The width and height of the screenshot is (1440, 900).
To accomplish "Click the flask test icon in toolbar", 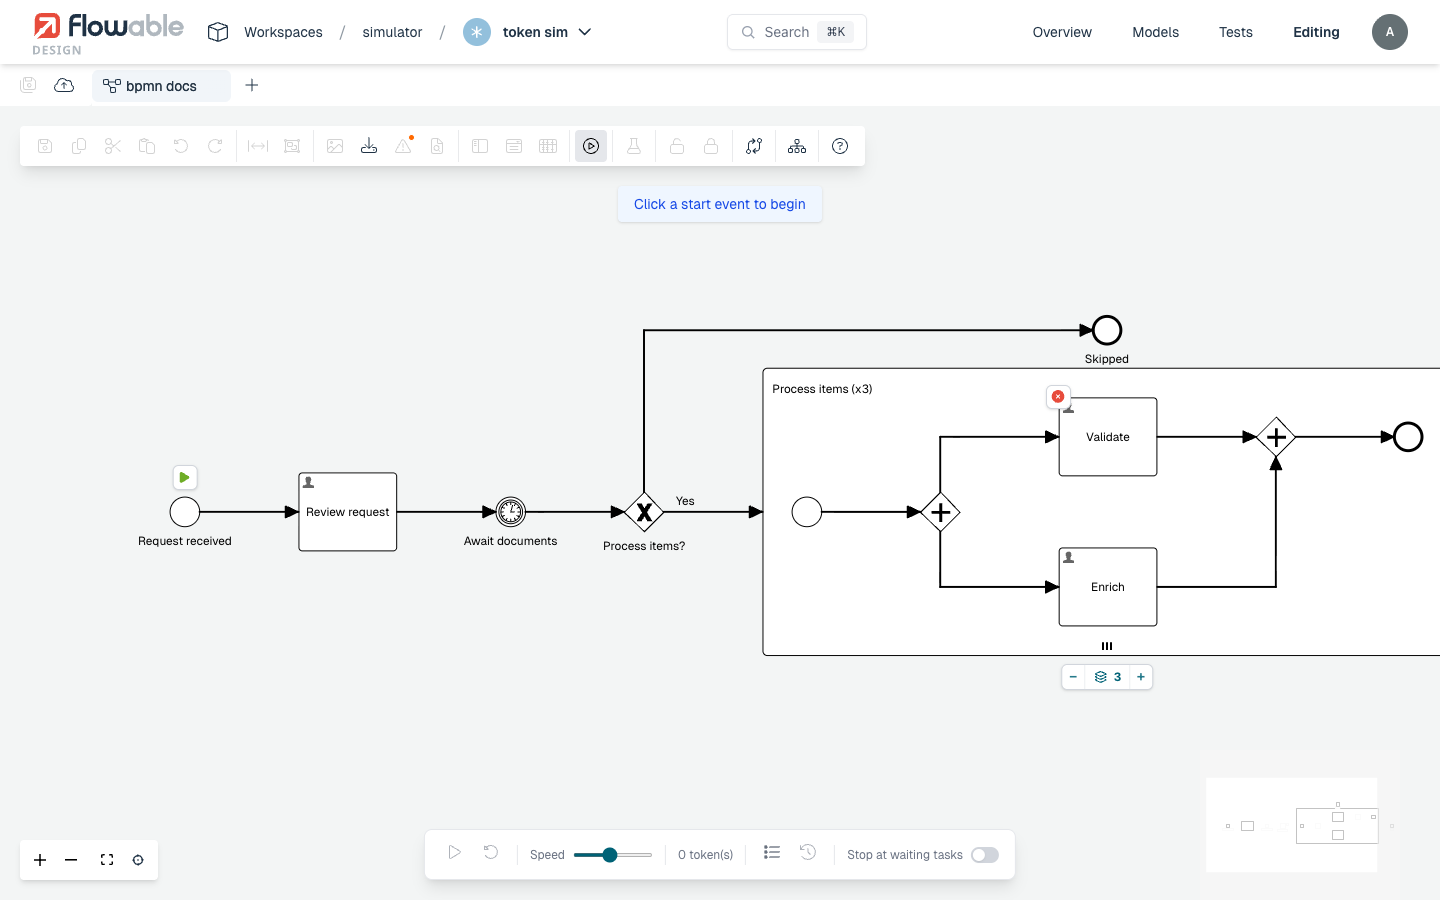I will pos(633,146).
